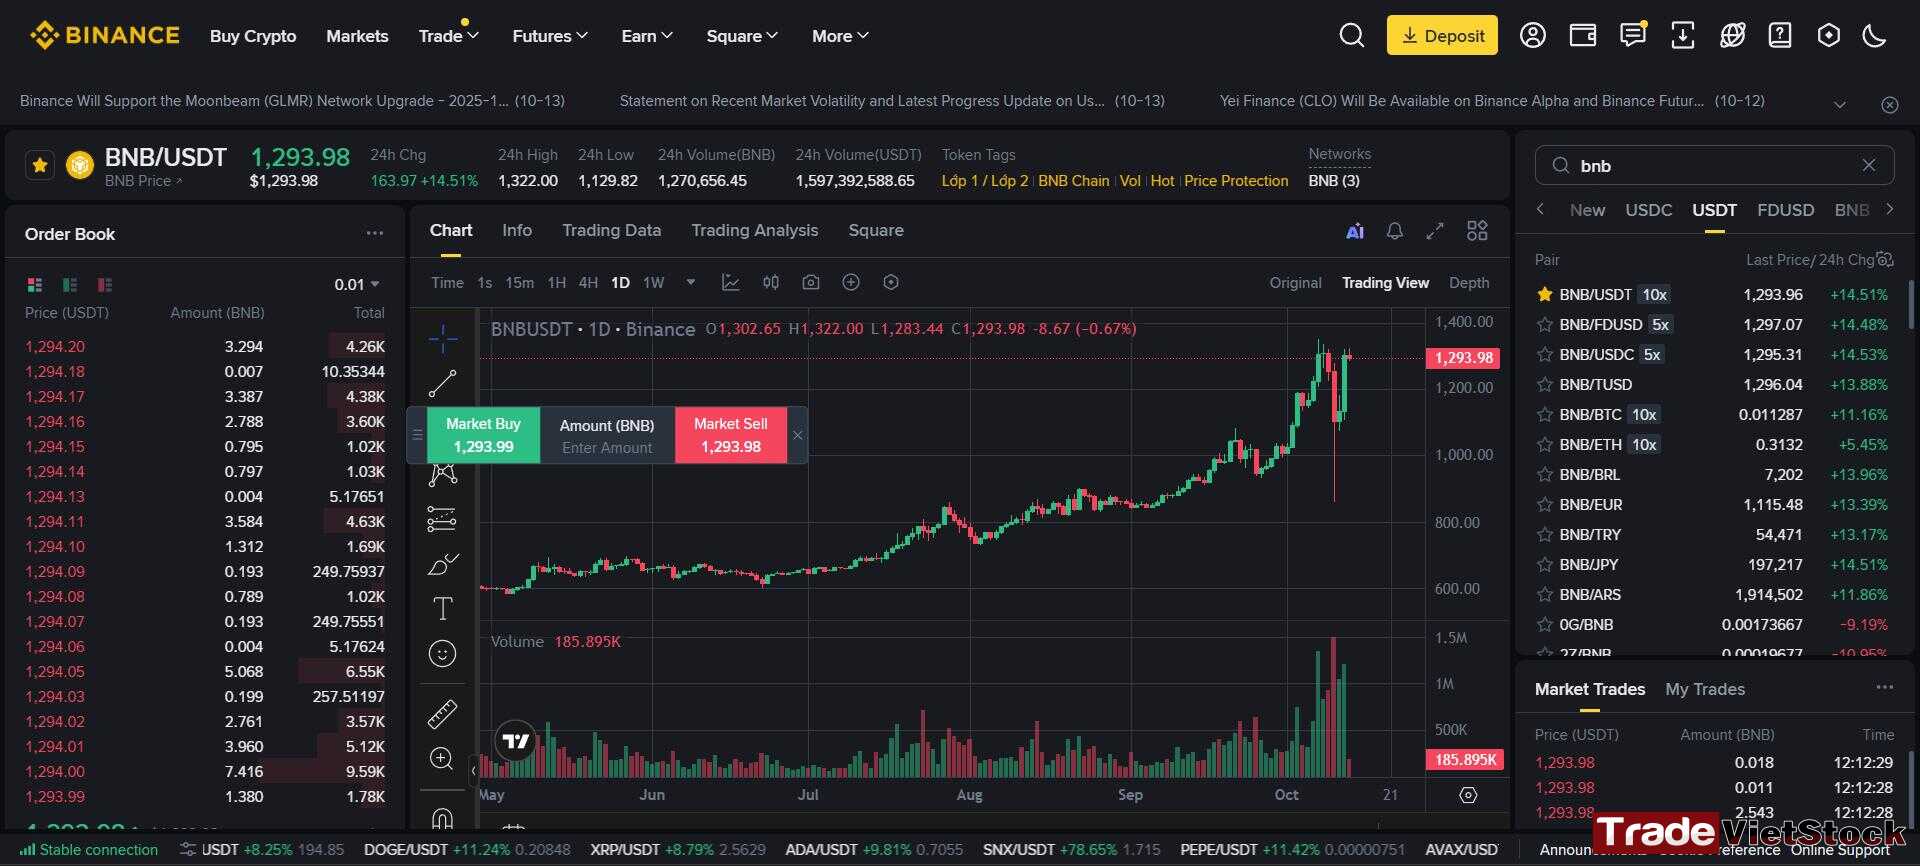Open the wallet icon in header
Image resolution: width=1920 pixels, height=866 pixels.
1582,36
